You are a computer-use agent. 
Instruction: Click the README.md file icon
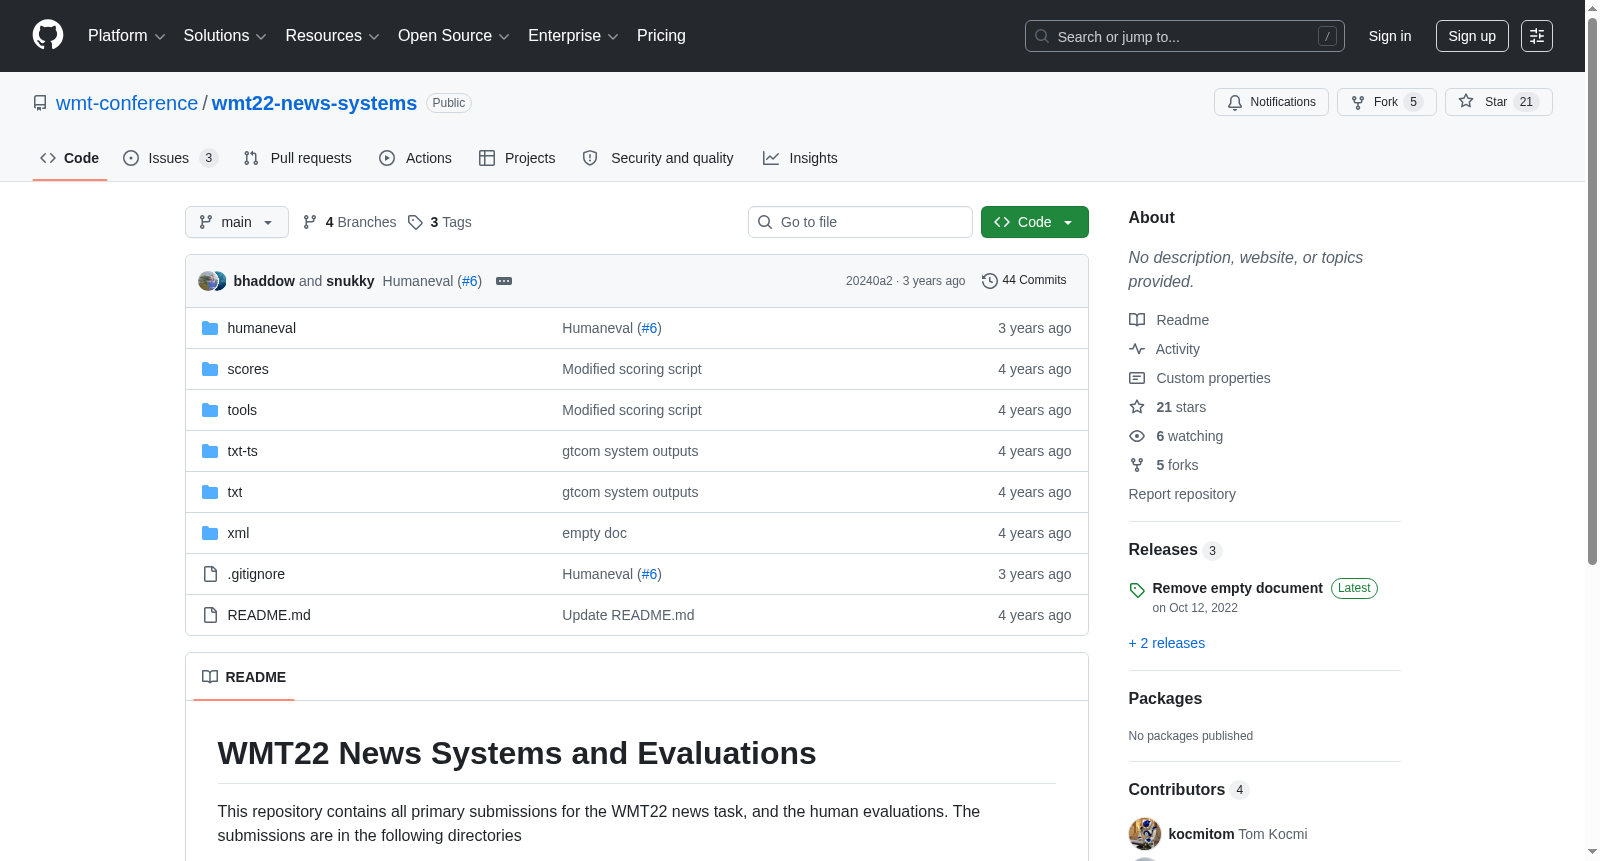click(210, 615)
